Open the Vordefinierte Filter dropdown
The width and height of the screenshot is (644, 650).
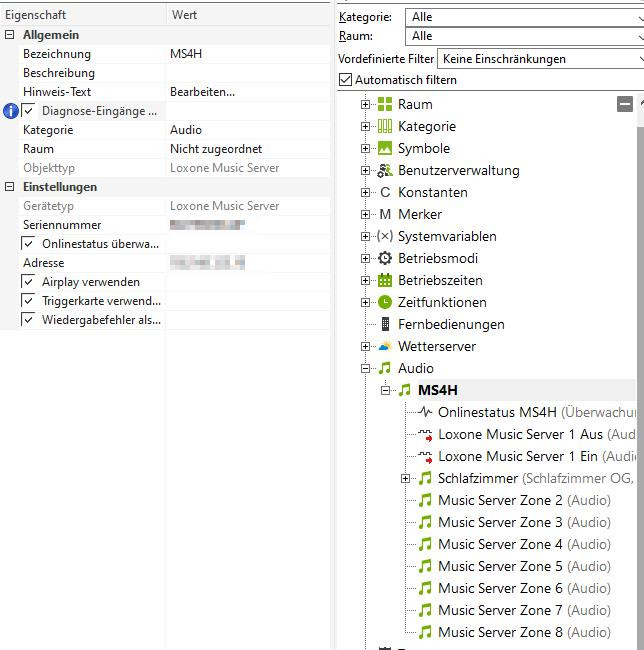540,59
